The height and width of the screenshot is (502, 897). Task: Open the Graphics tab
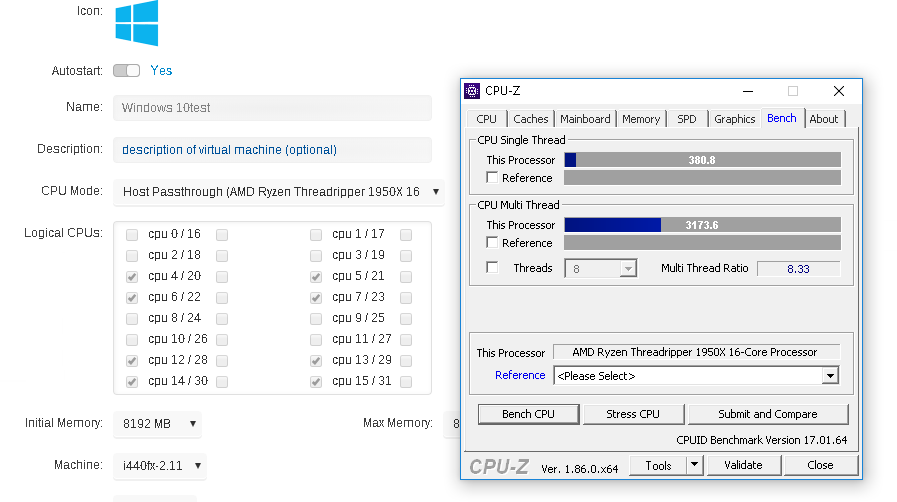pos(735,119)
